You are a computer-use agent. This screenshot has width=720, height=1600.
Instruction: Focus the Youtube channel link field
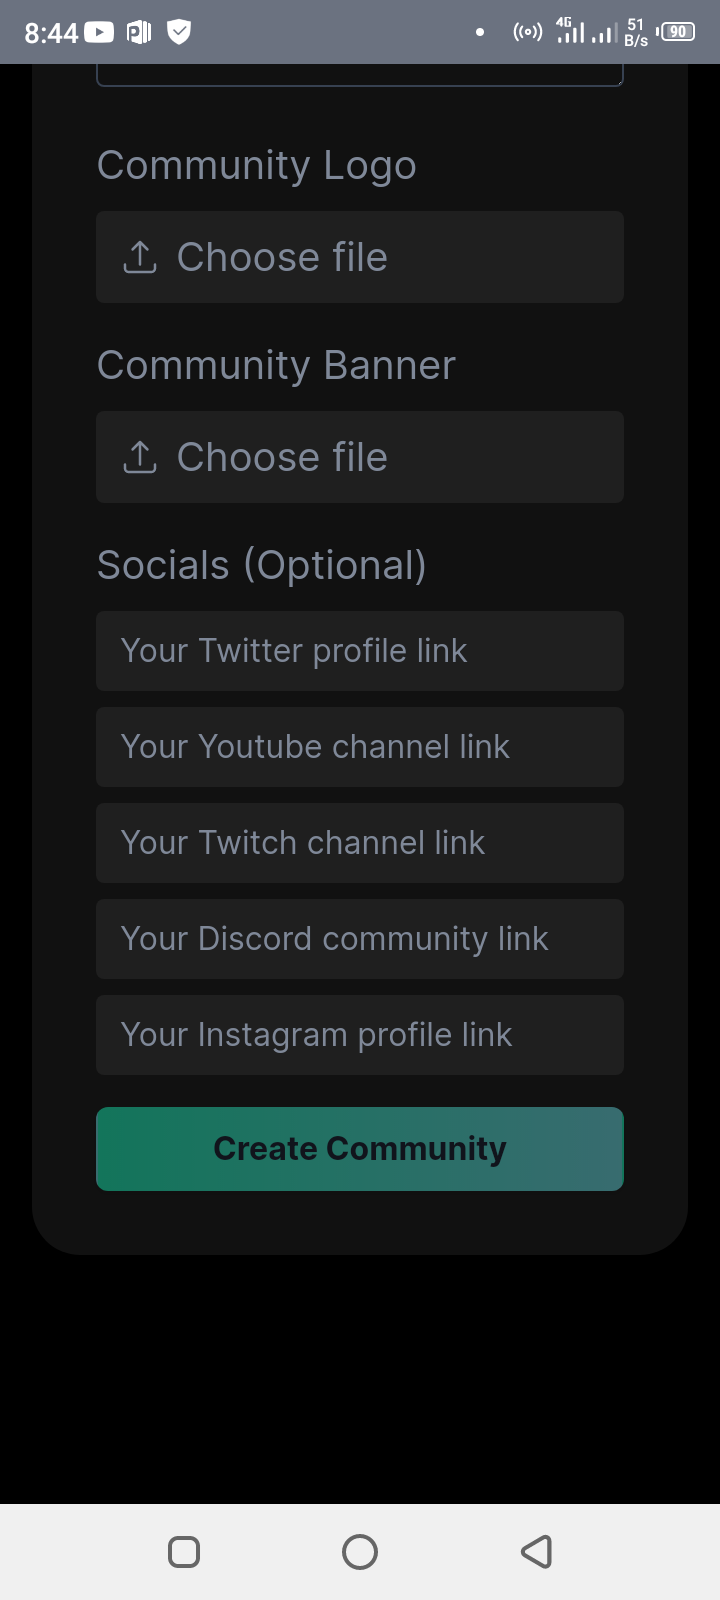pos(360,747)
